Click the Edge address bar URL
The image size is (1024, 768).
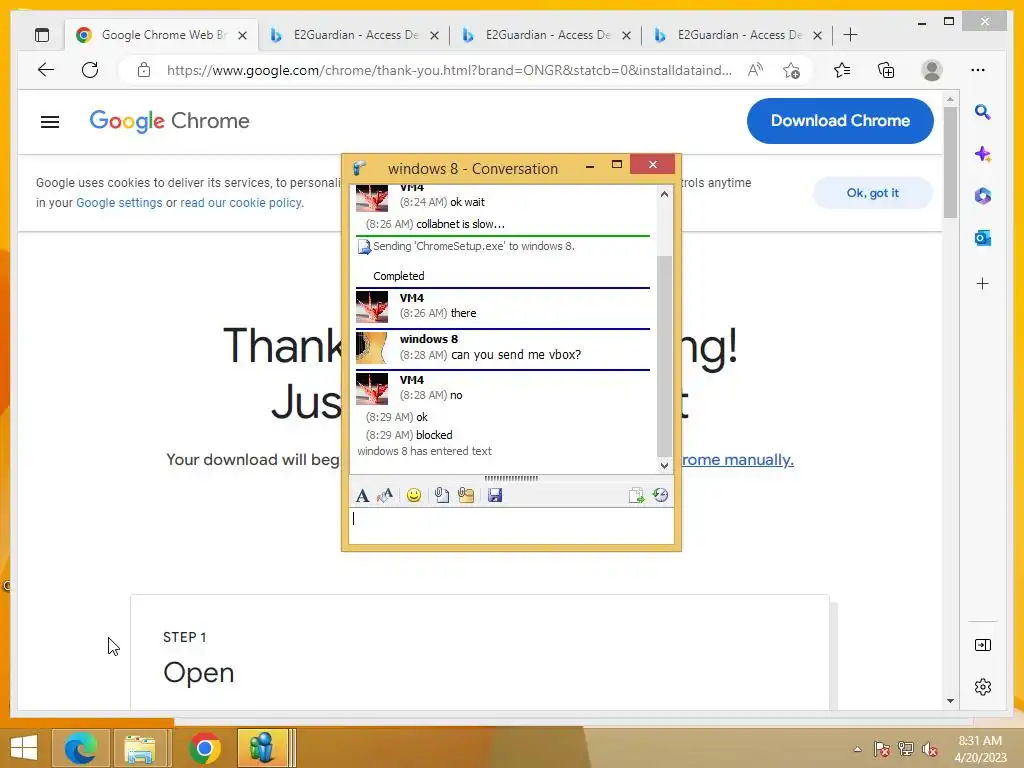pyautogui.click(x=449, y=71)
